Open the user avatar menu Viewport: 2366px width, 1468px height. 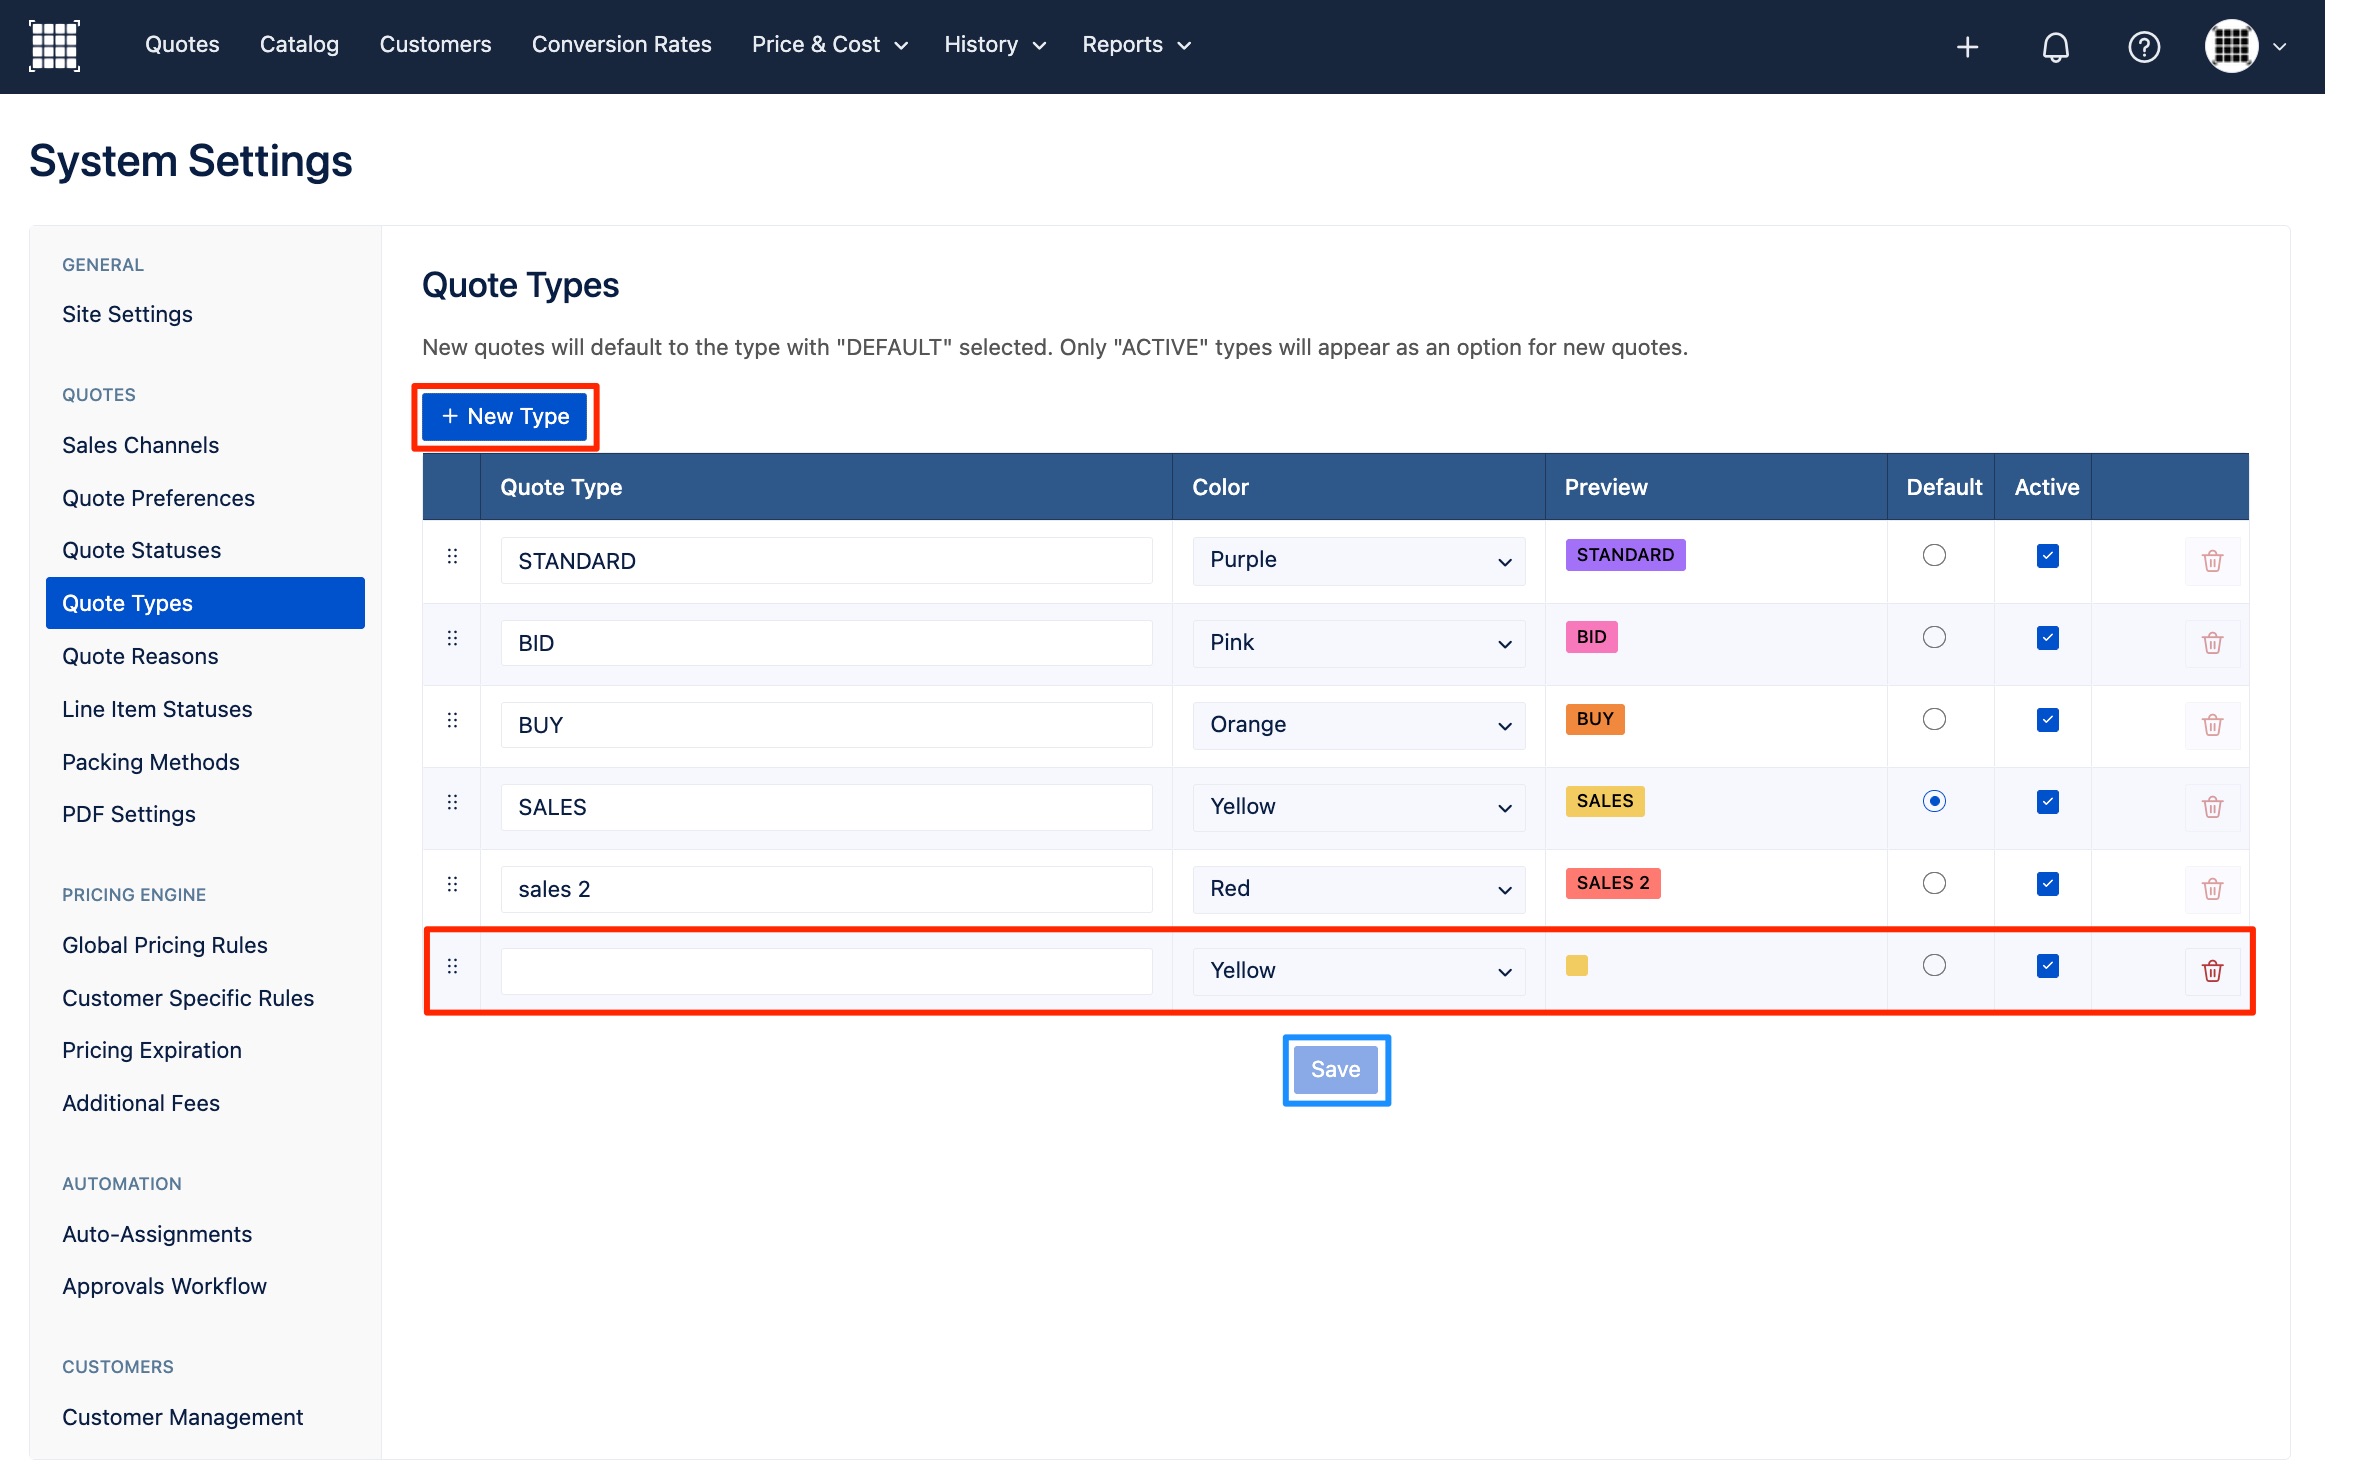[x=2245, y=46]
